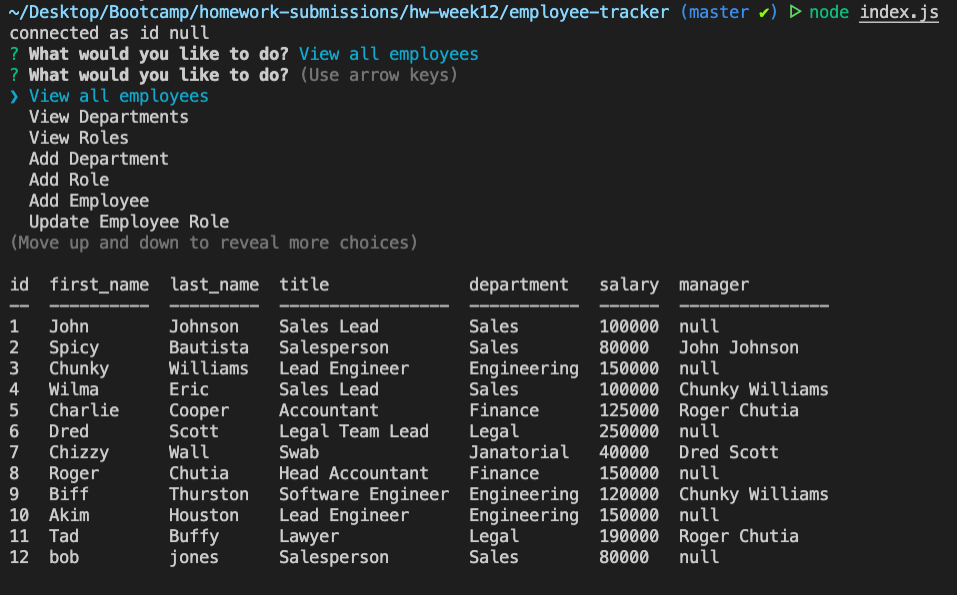Click salary '120000'
The width and height of the screenshot is (957, 595).
pyautogui.click(x=629, y=494)
